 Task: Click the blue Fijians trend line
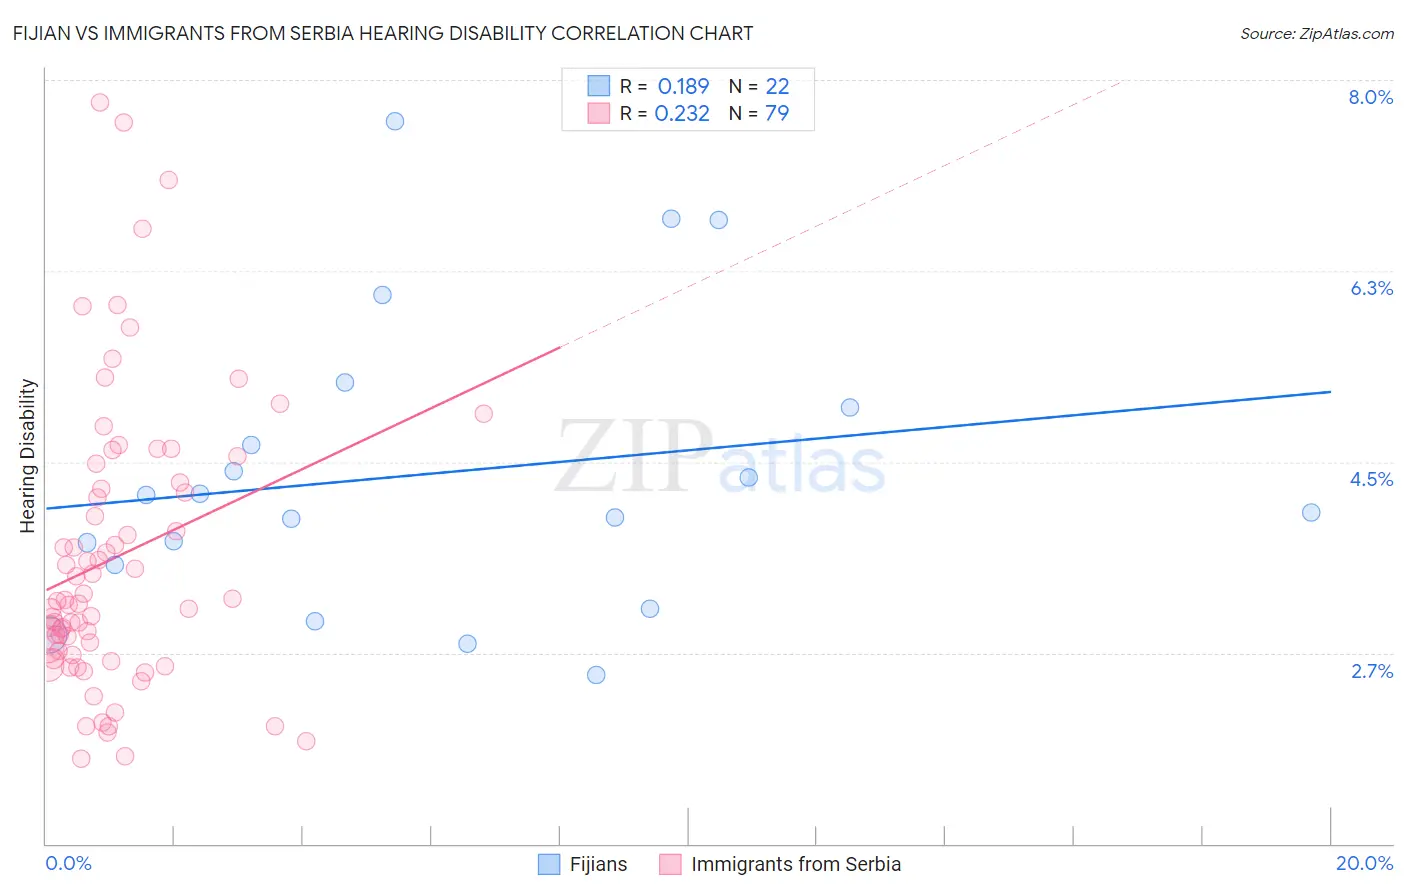point(688,450)
